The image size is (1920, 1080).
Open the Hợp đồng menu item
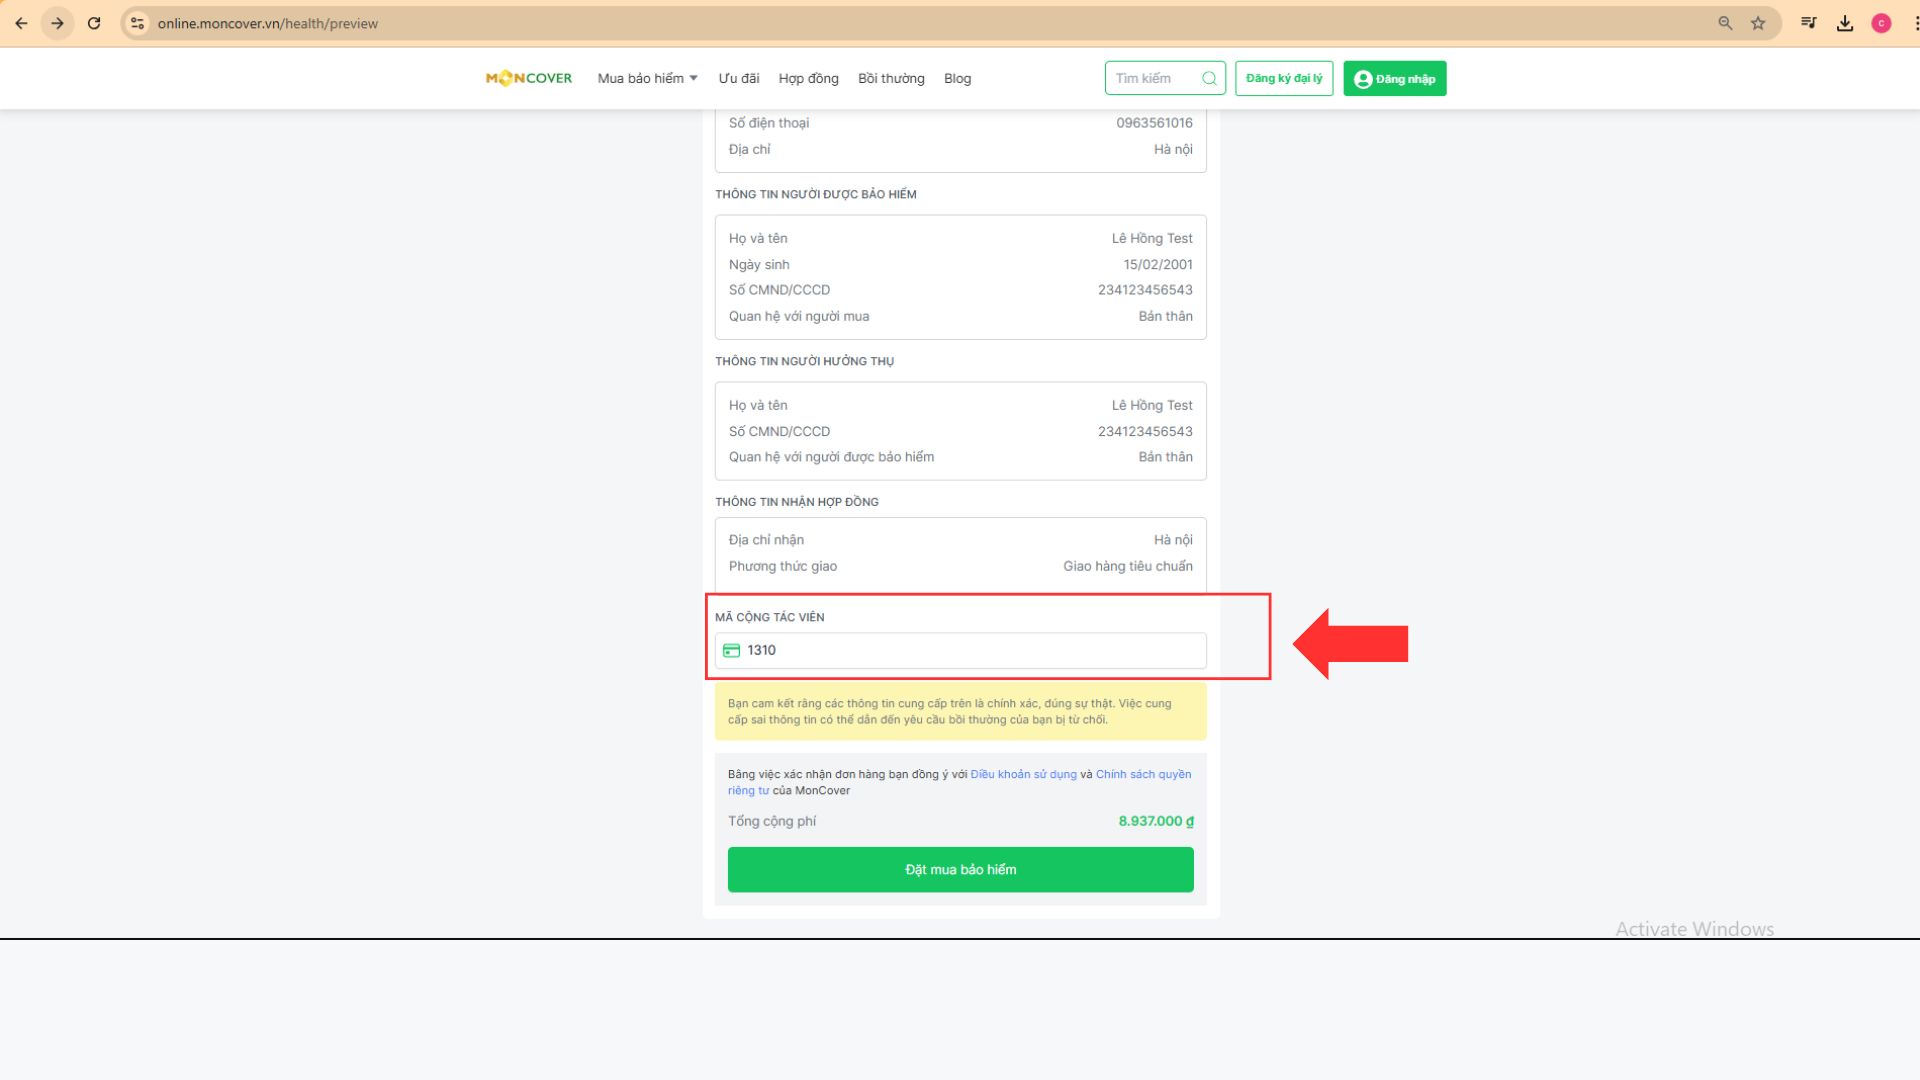tap(808, 78)
